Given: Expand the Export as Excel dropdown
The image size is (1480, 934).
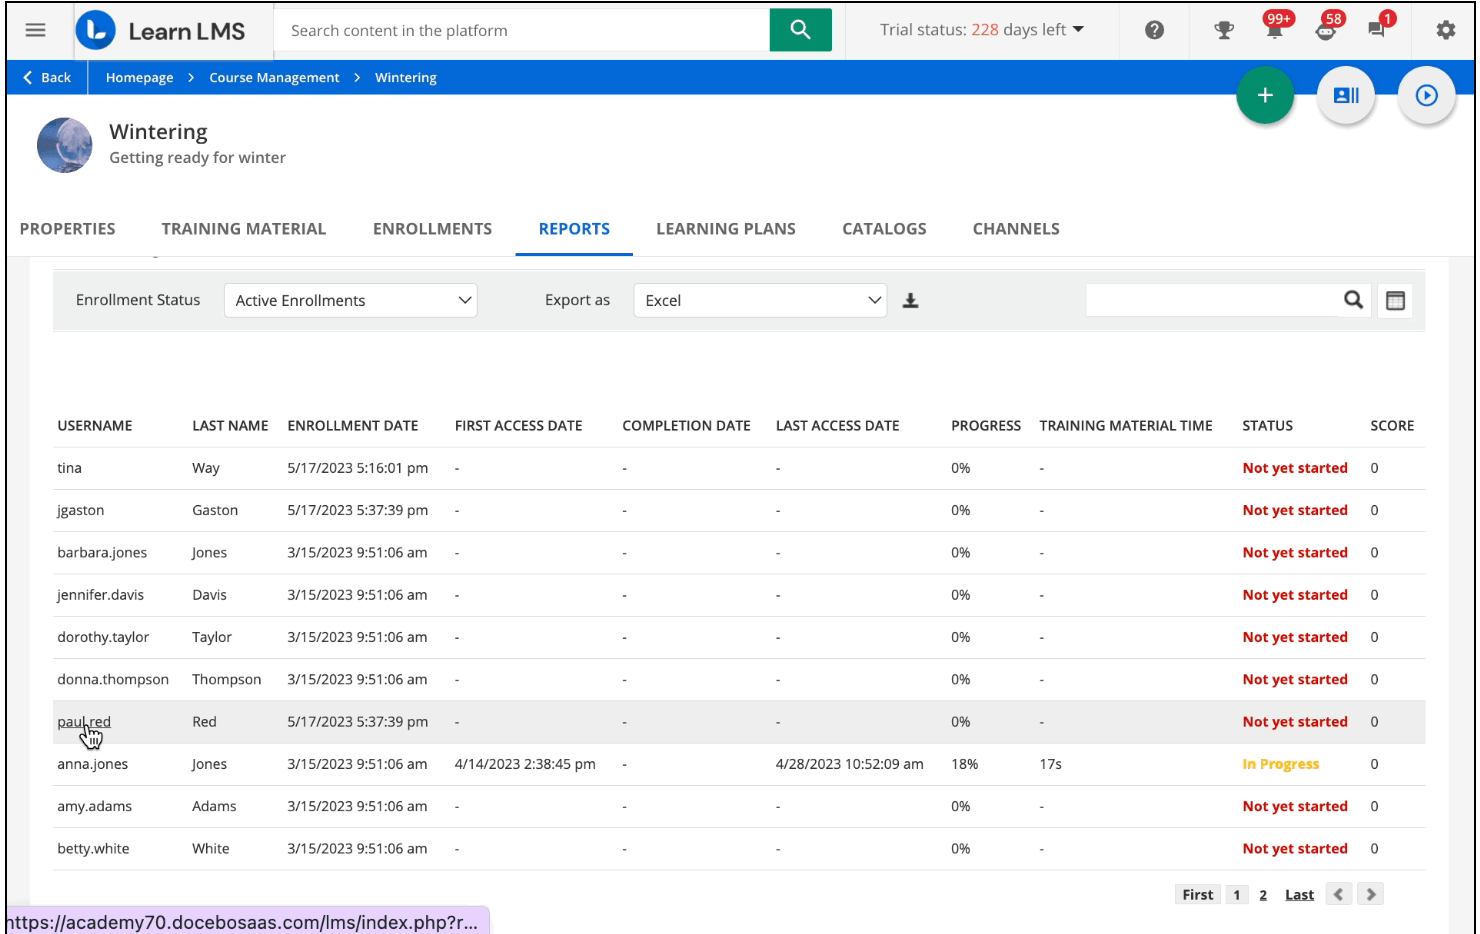Looking at the screenshot, I should pyautogui.click(x=760, y=301).
